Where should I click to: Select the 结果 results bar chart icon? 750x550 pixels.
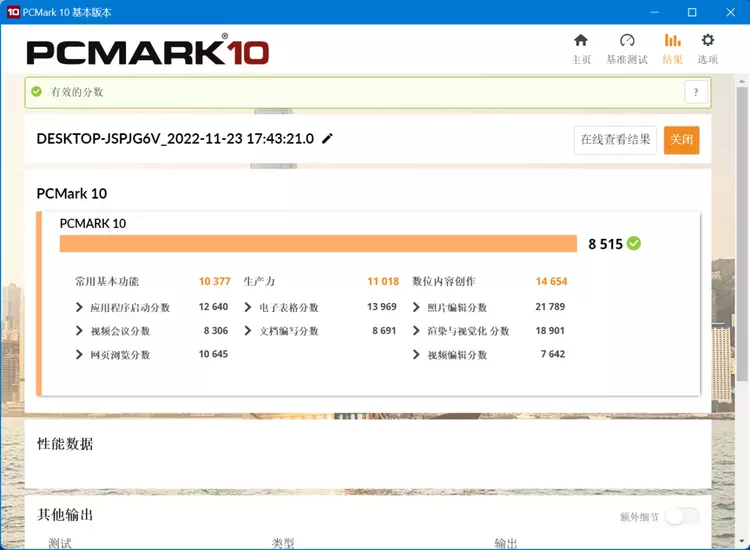tap(672, 41)
